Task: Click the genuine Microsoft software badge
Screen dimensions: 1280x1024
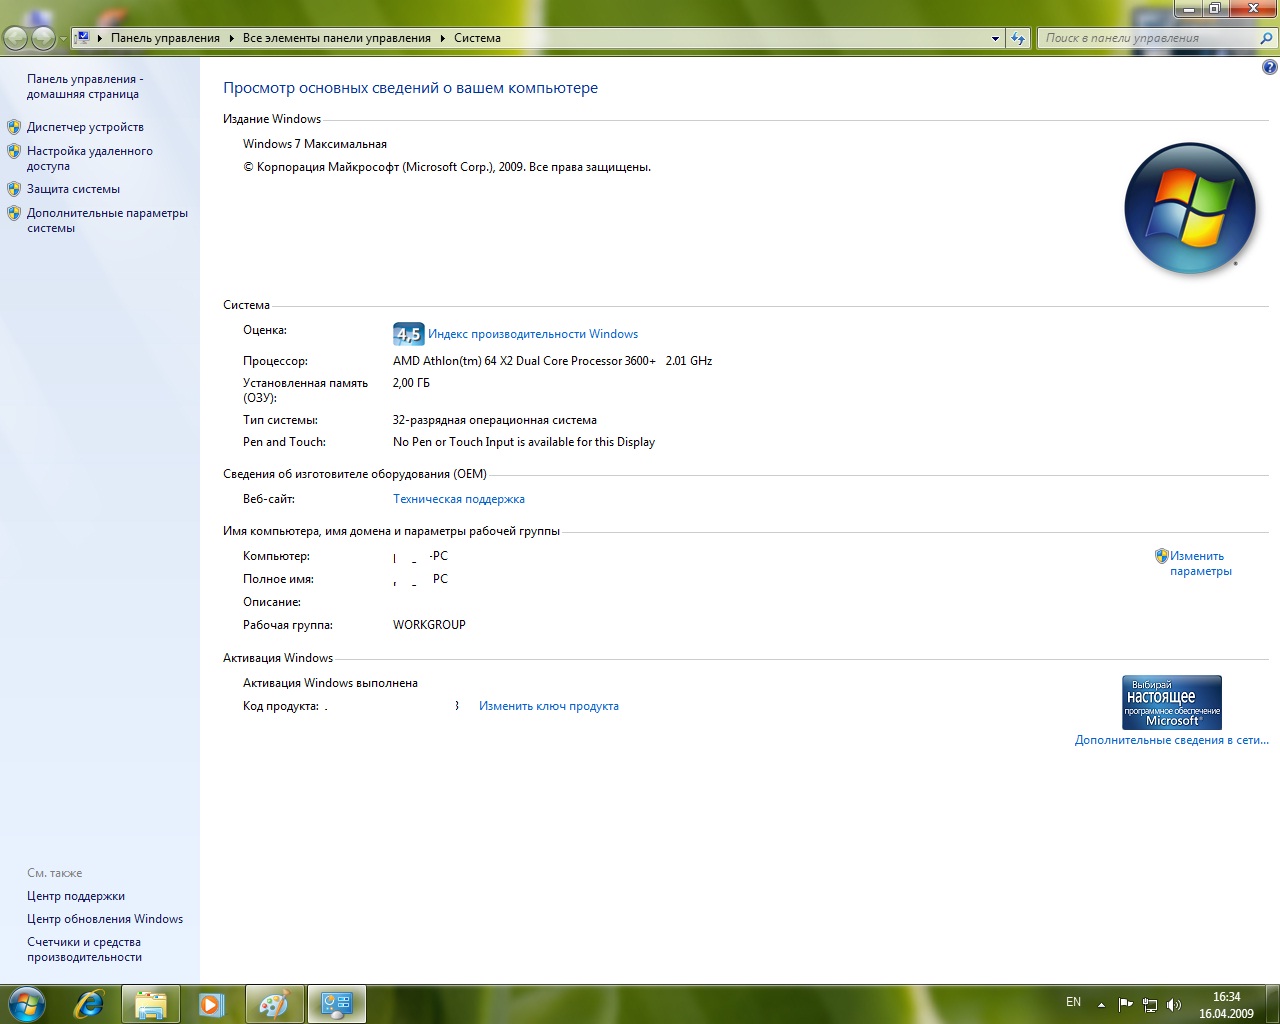Action: click(1172, 702)
